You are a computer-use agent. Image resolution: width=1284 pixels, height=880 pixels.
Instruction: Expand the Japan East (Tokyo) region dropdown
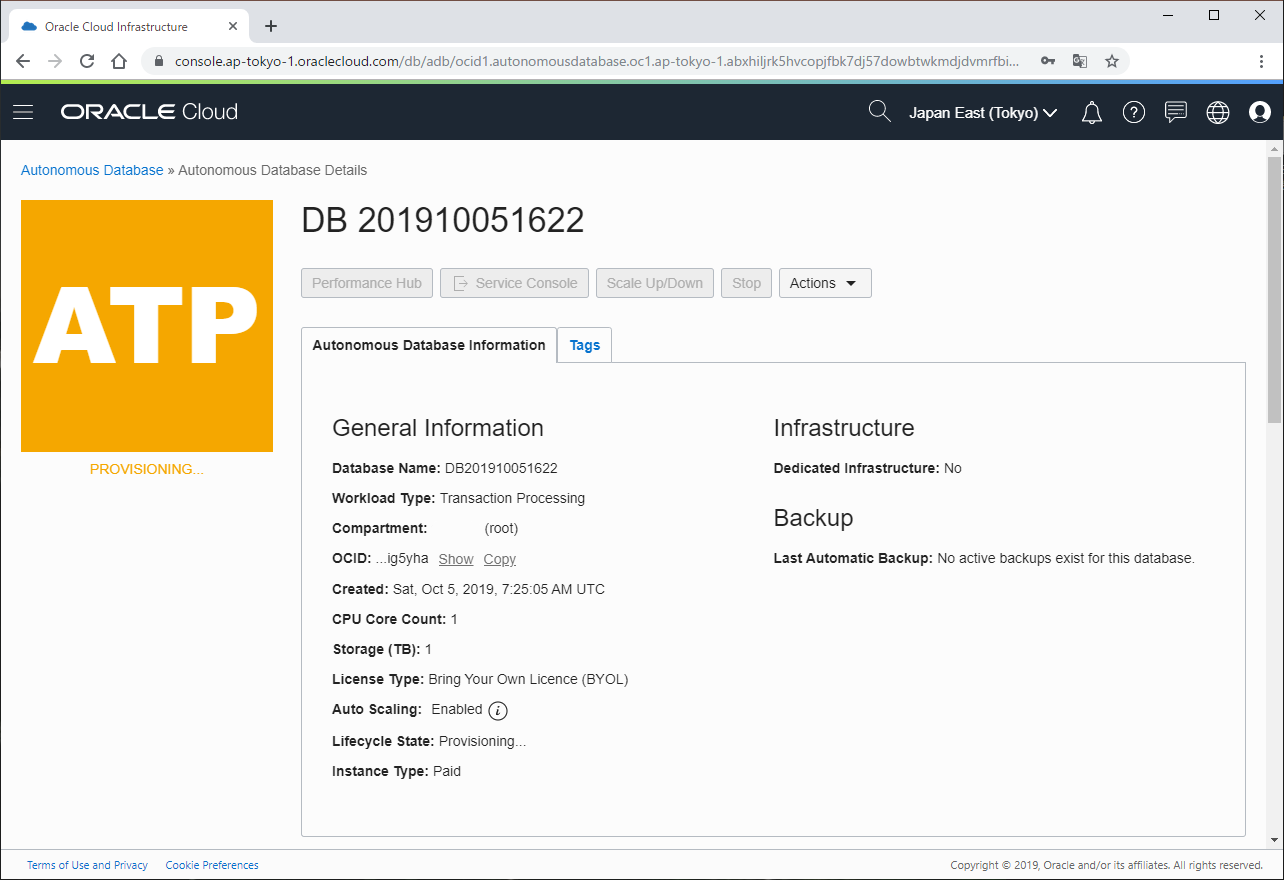[x=983, y=113]
